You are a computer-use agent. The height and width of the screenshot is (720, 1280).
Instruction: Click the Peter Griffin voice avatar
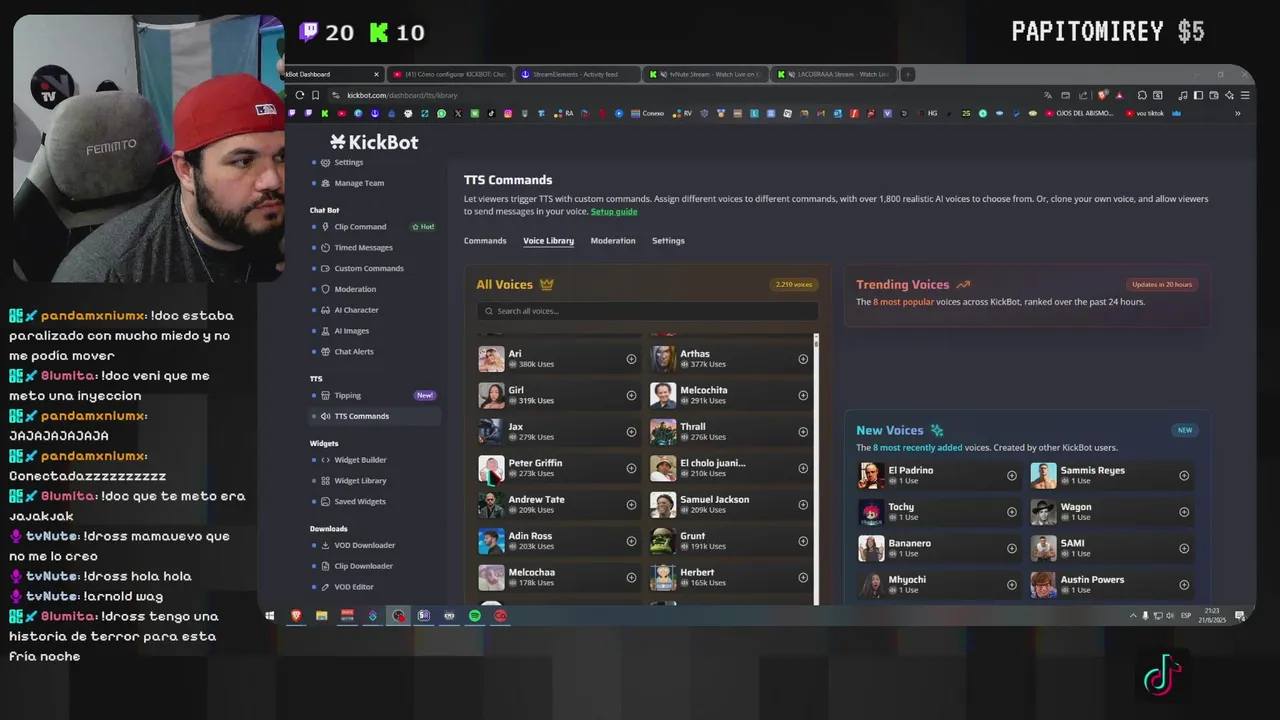click(491, 468)
